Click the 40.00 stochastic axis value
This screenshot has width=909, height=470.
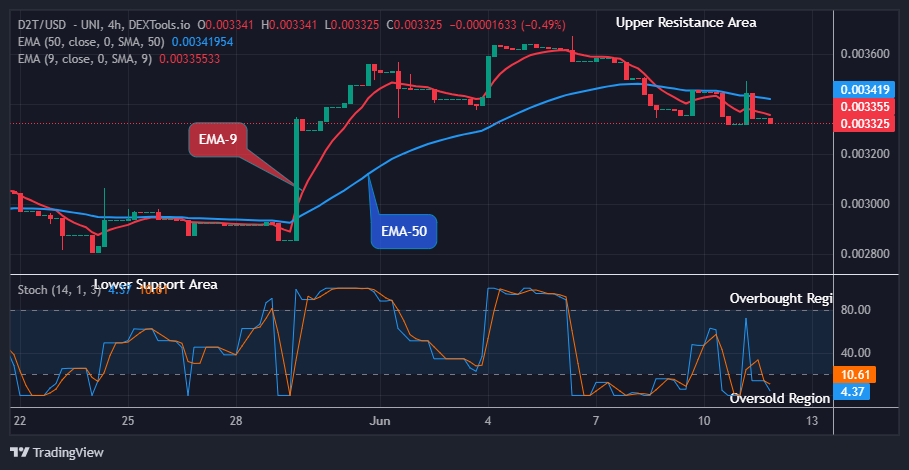[856, 352]
